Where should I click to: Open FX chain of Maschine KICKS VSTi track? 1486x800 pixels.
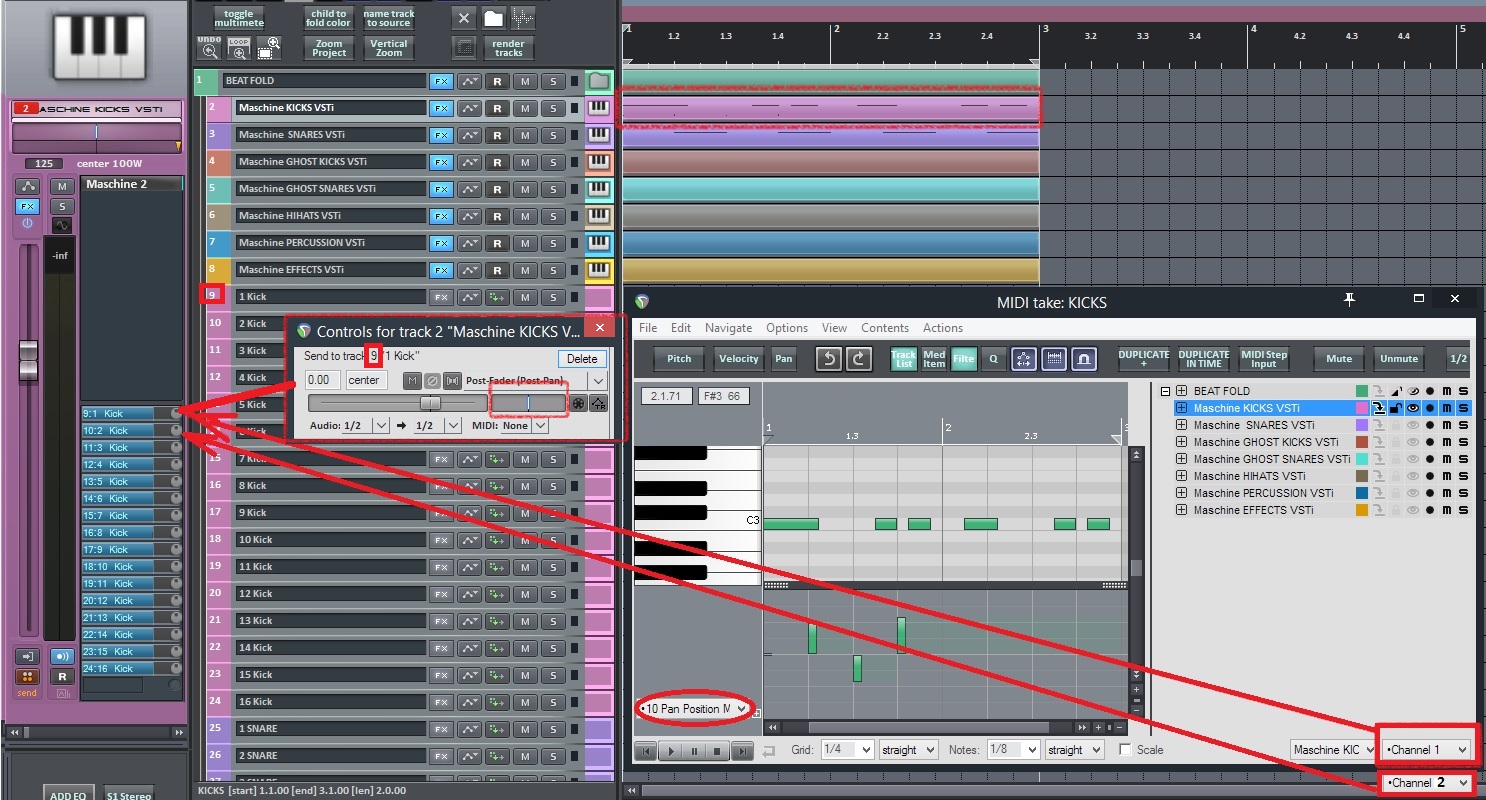pos(440,108)
